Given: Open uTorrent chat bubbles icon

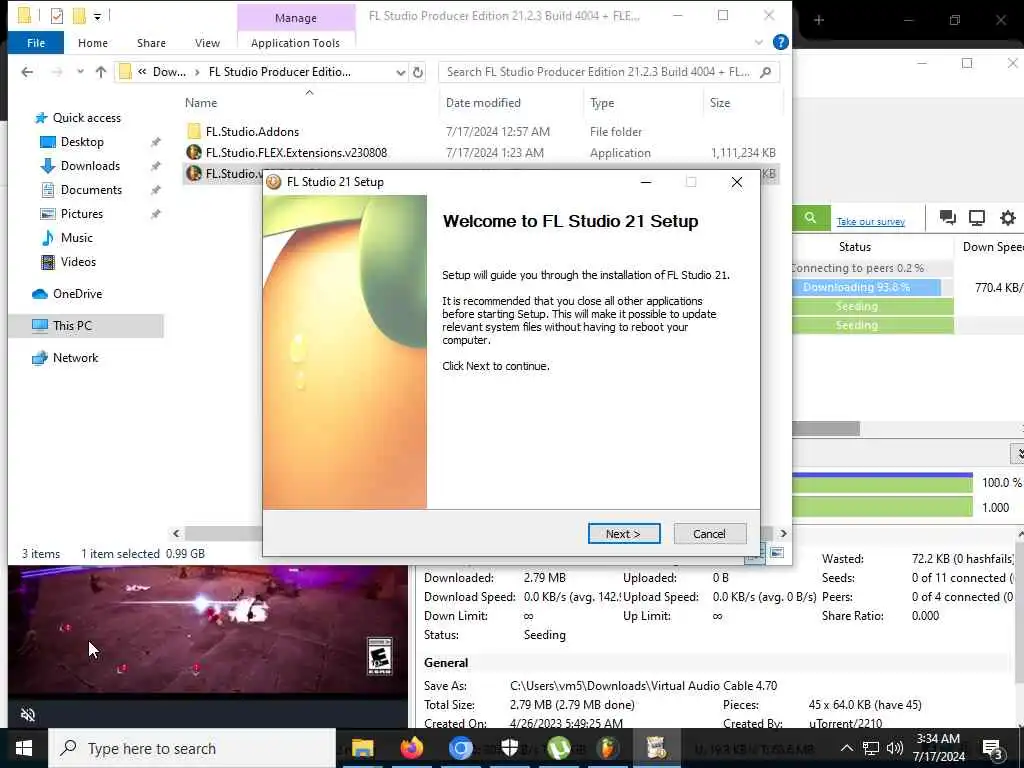Looking at the screenshot, I should [x=947, y=218].
